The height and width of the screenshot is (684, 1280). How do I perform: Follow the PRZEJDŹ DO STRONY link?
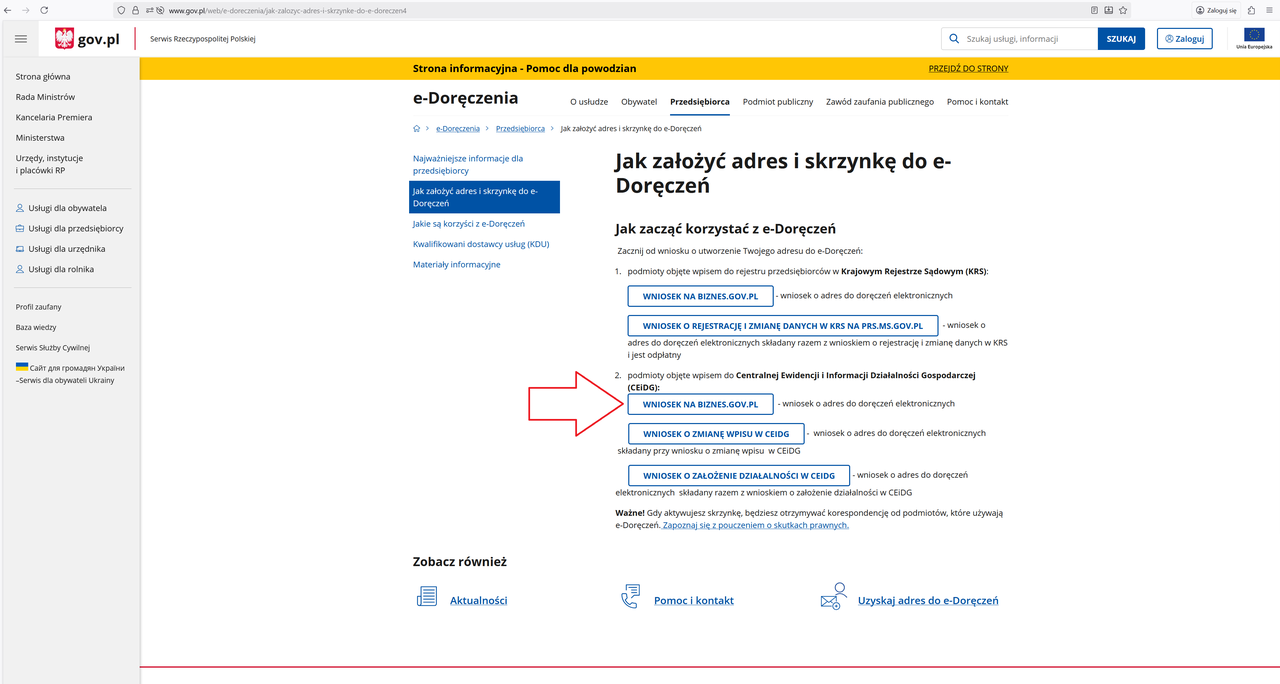click(968, 69)
